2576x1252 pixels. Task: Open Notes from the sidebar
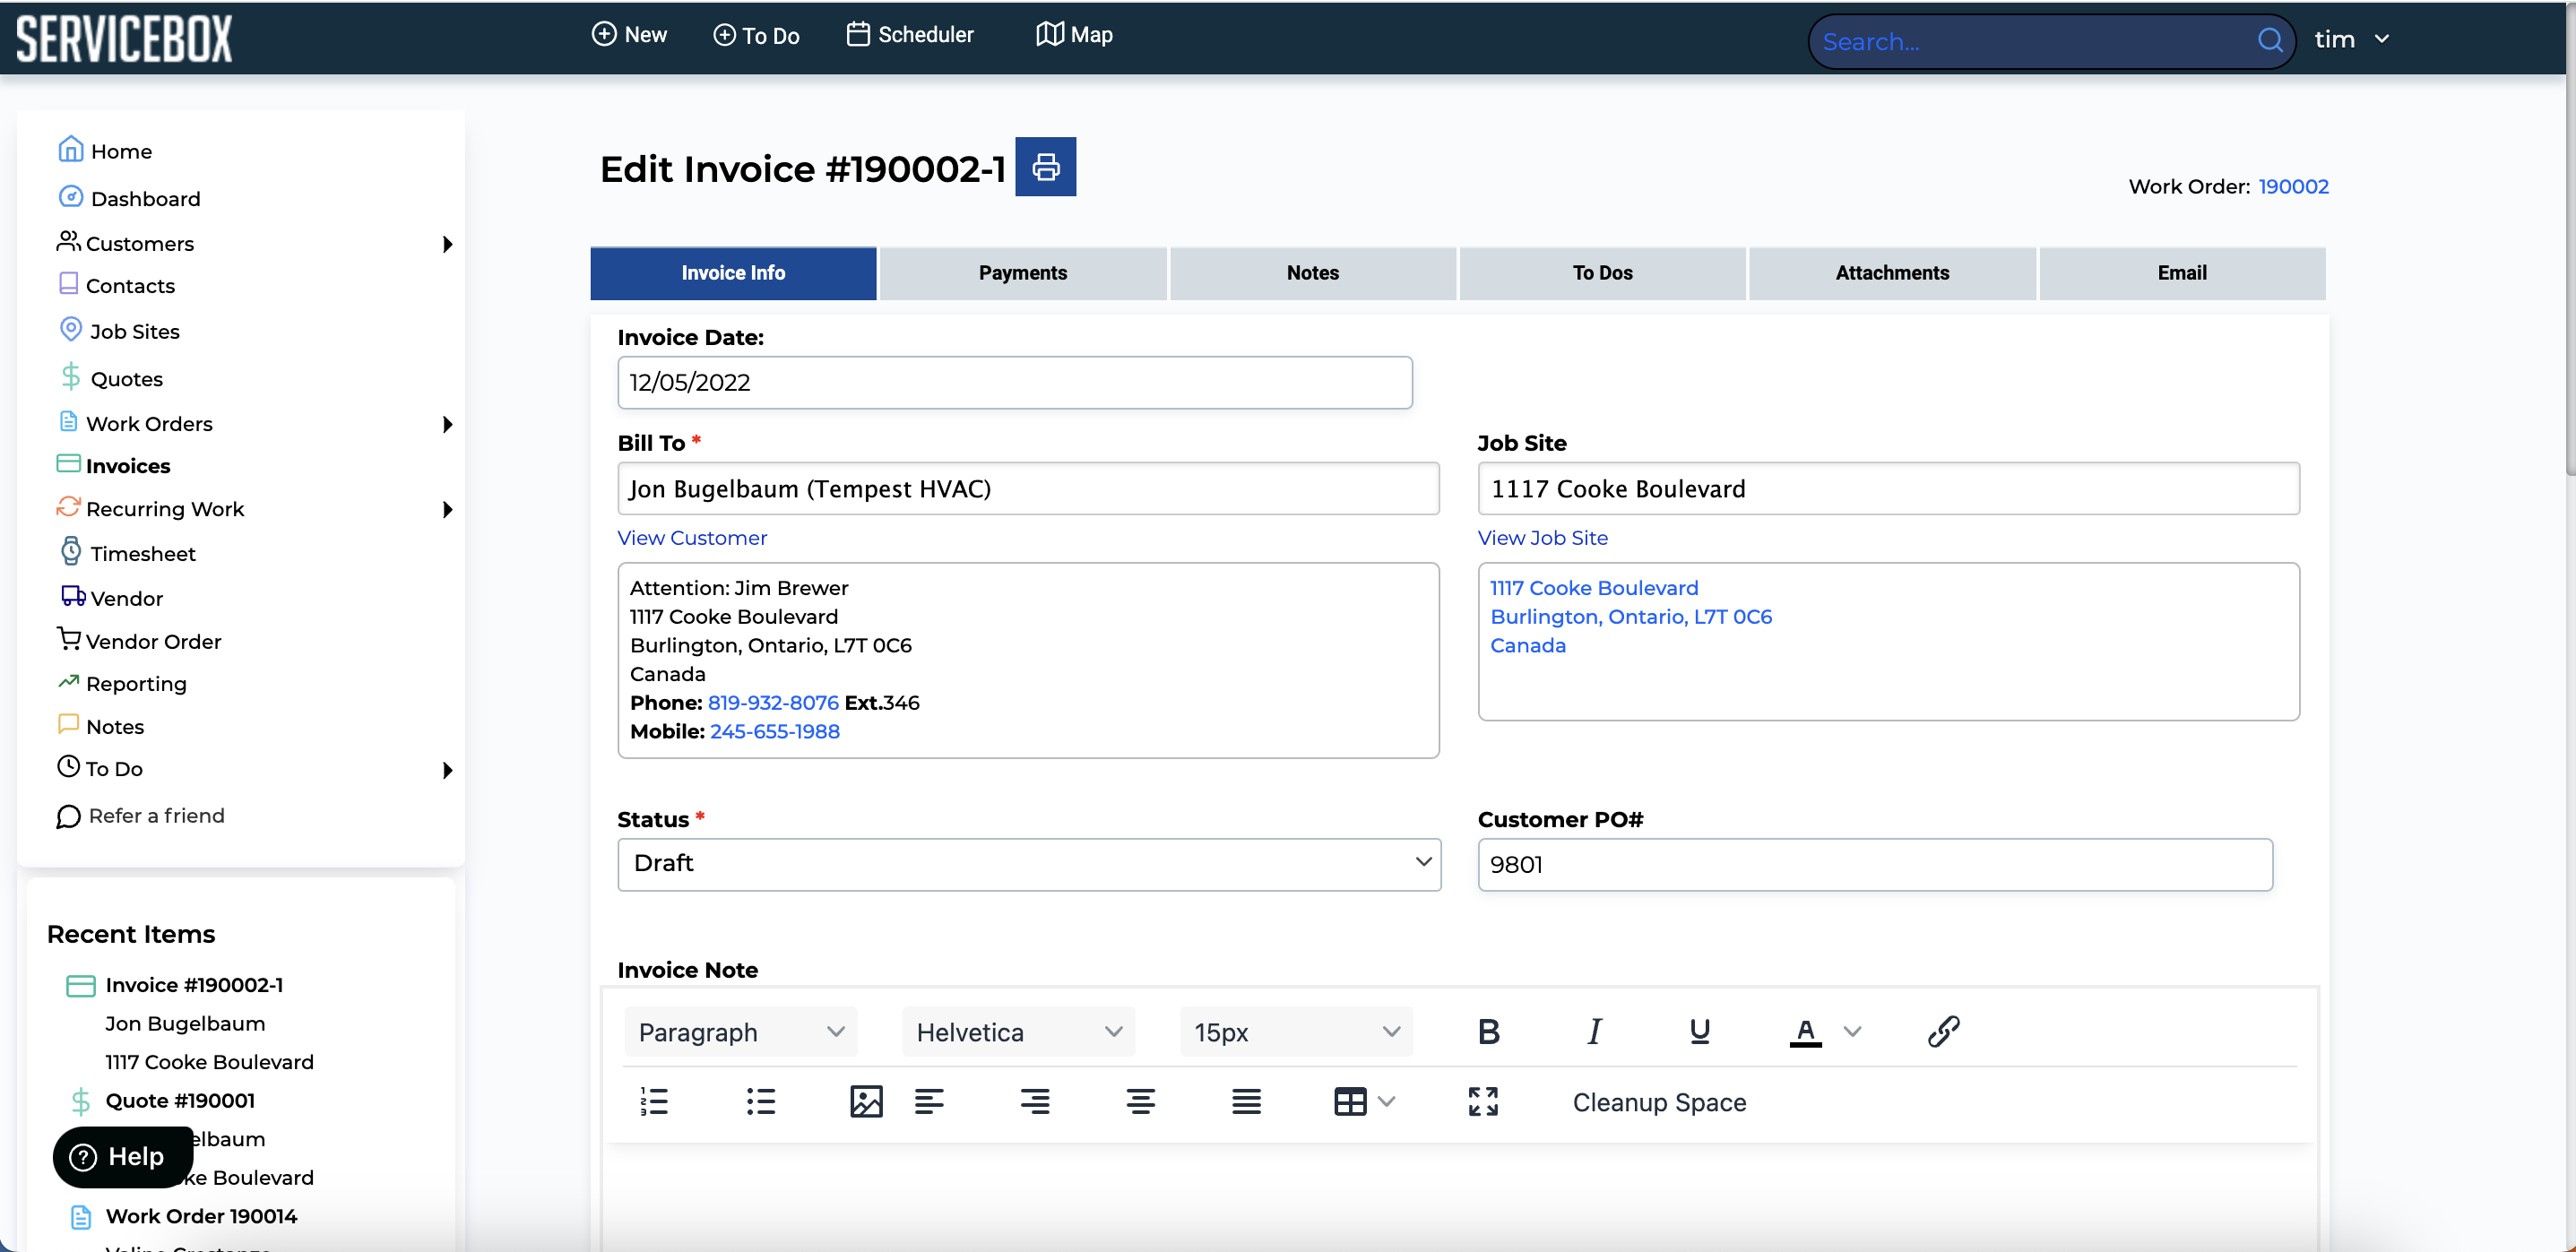102,726
